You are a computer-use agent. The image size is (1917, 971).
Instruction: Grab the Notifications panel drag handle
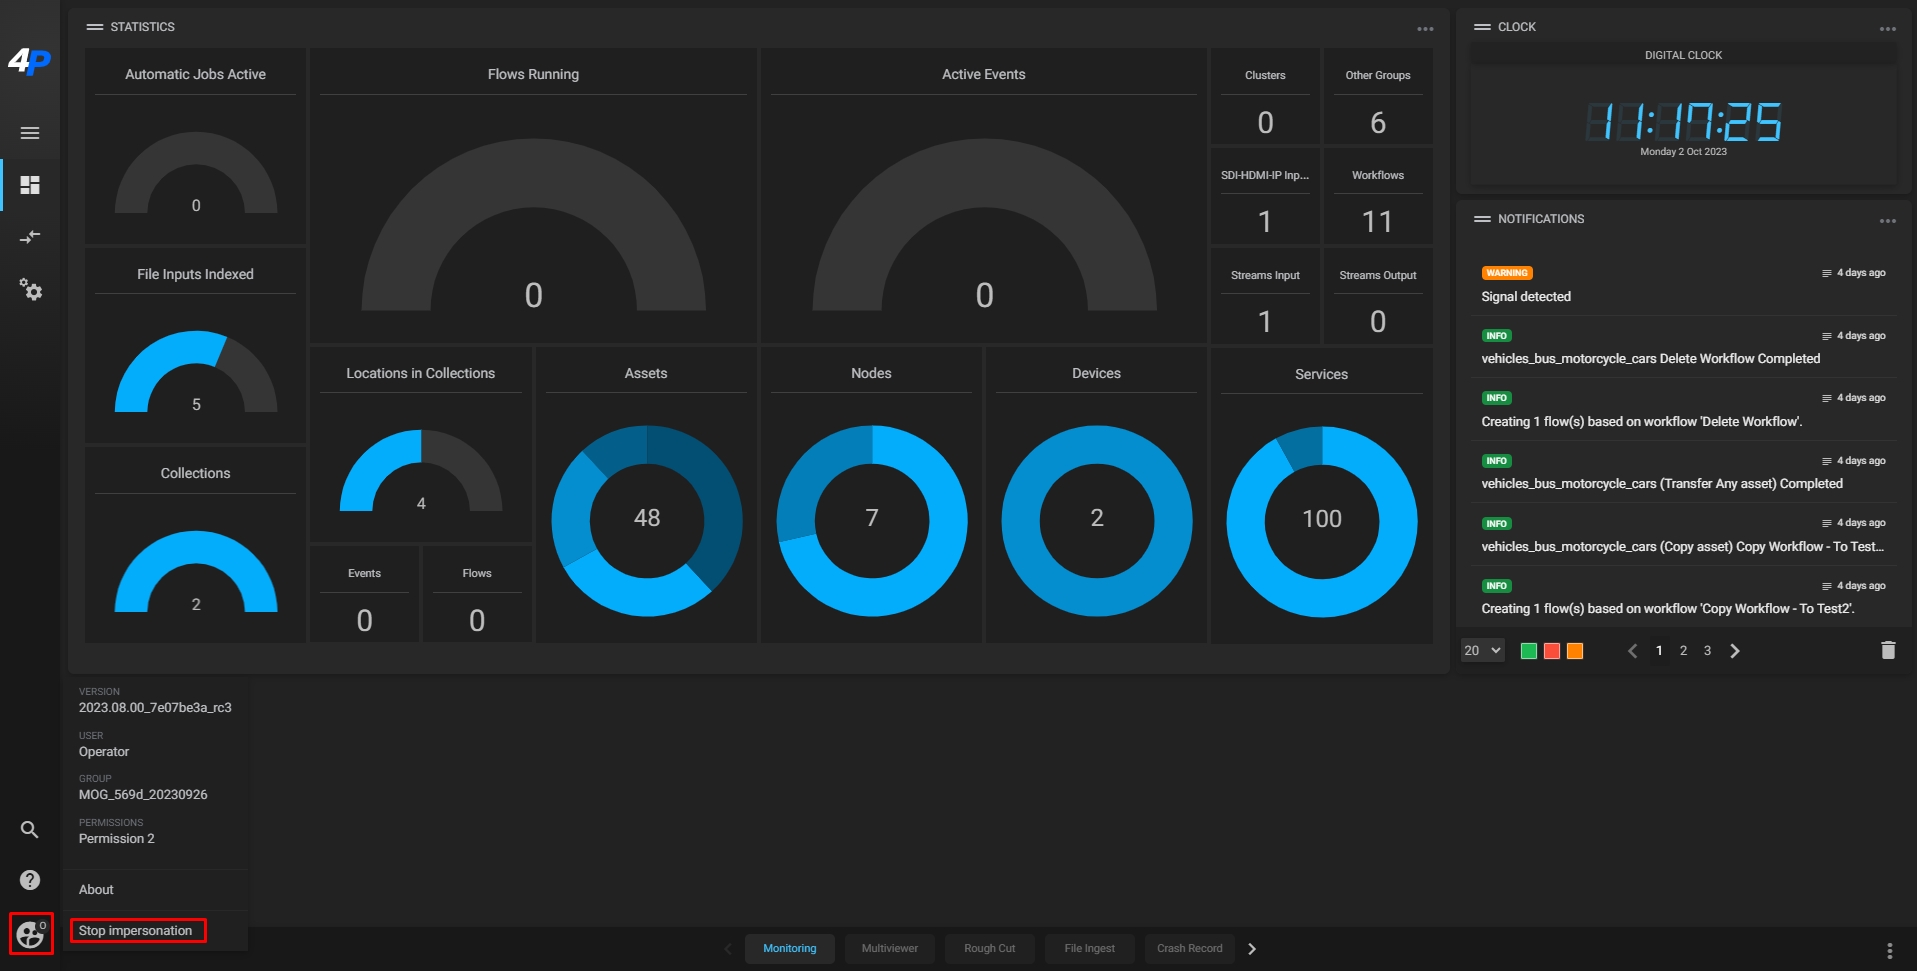point(1482,219)
